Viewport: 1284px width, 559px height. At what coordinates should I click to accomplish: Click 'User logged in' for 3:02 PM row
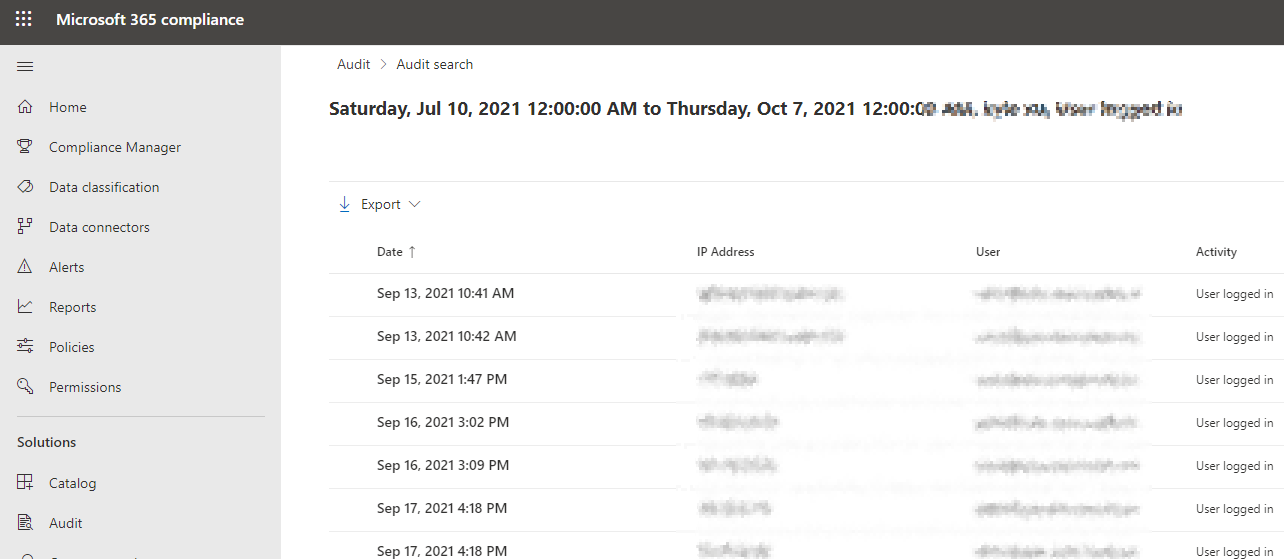pos(1235,423)
